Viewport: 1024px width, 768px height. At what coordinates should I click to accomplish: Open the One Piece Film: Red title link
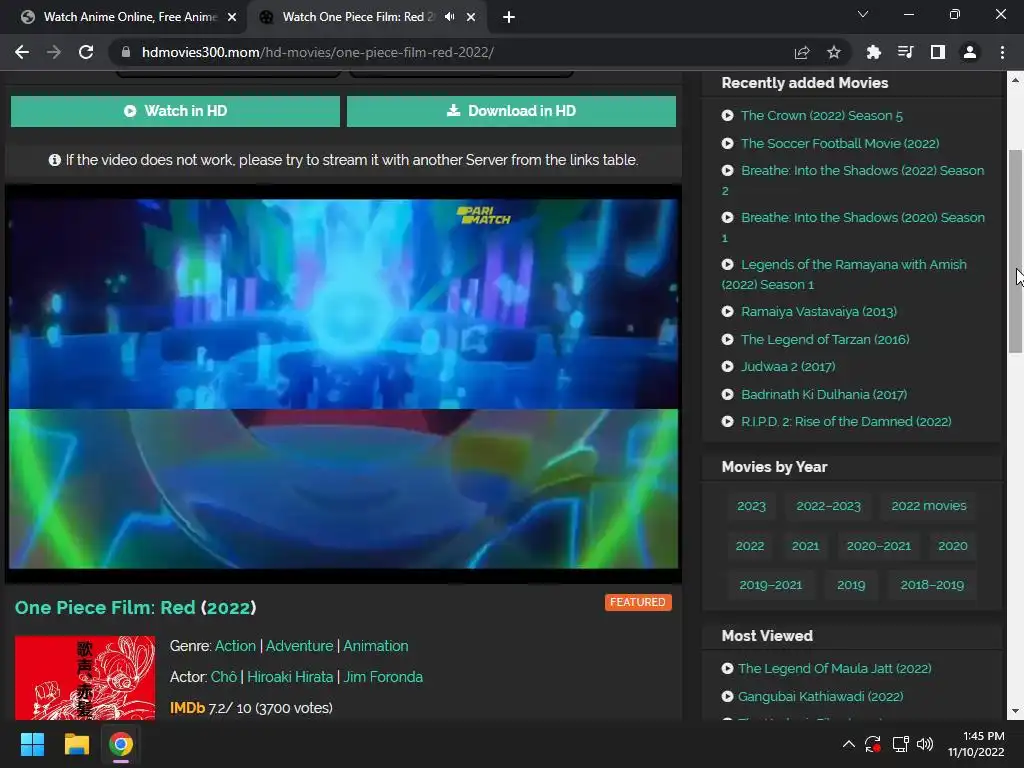135,607
